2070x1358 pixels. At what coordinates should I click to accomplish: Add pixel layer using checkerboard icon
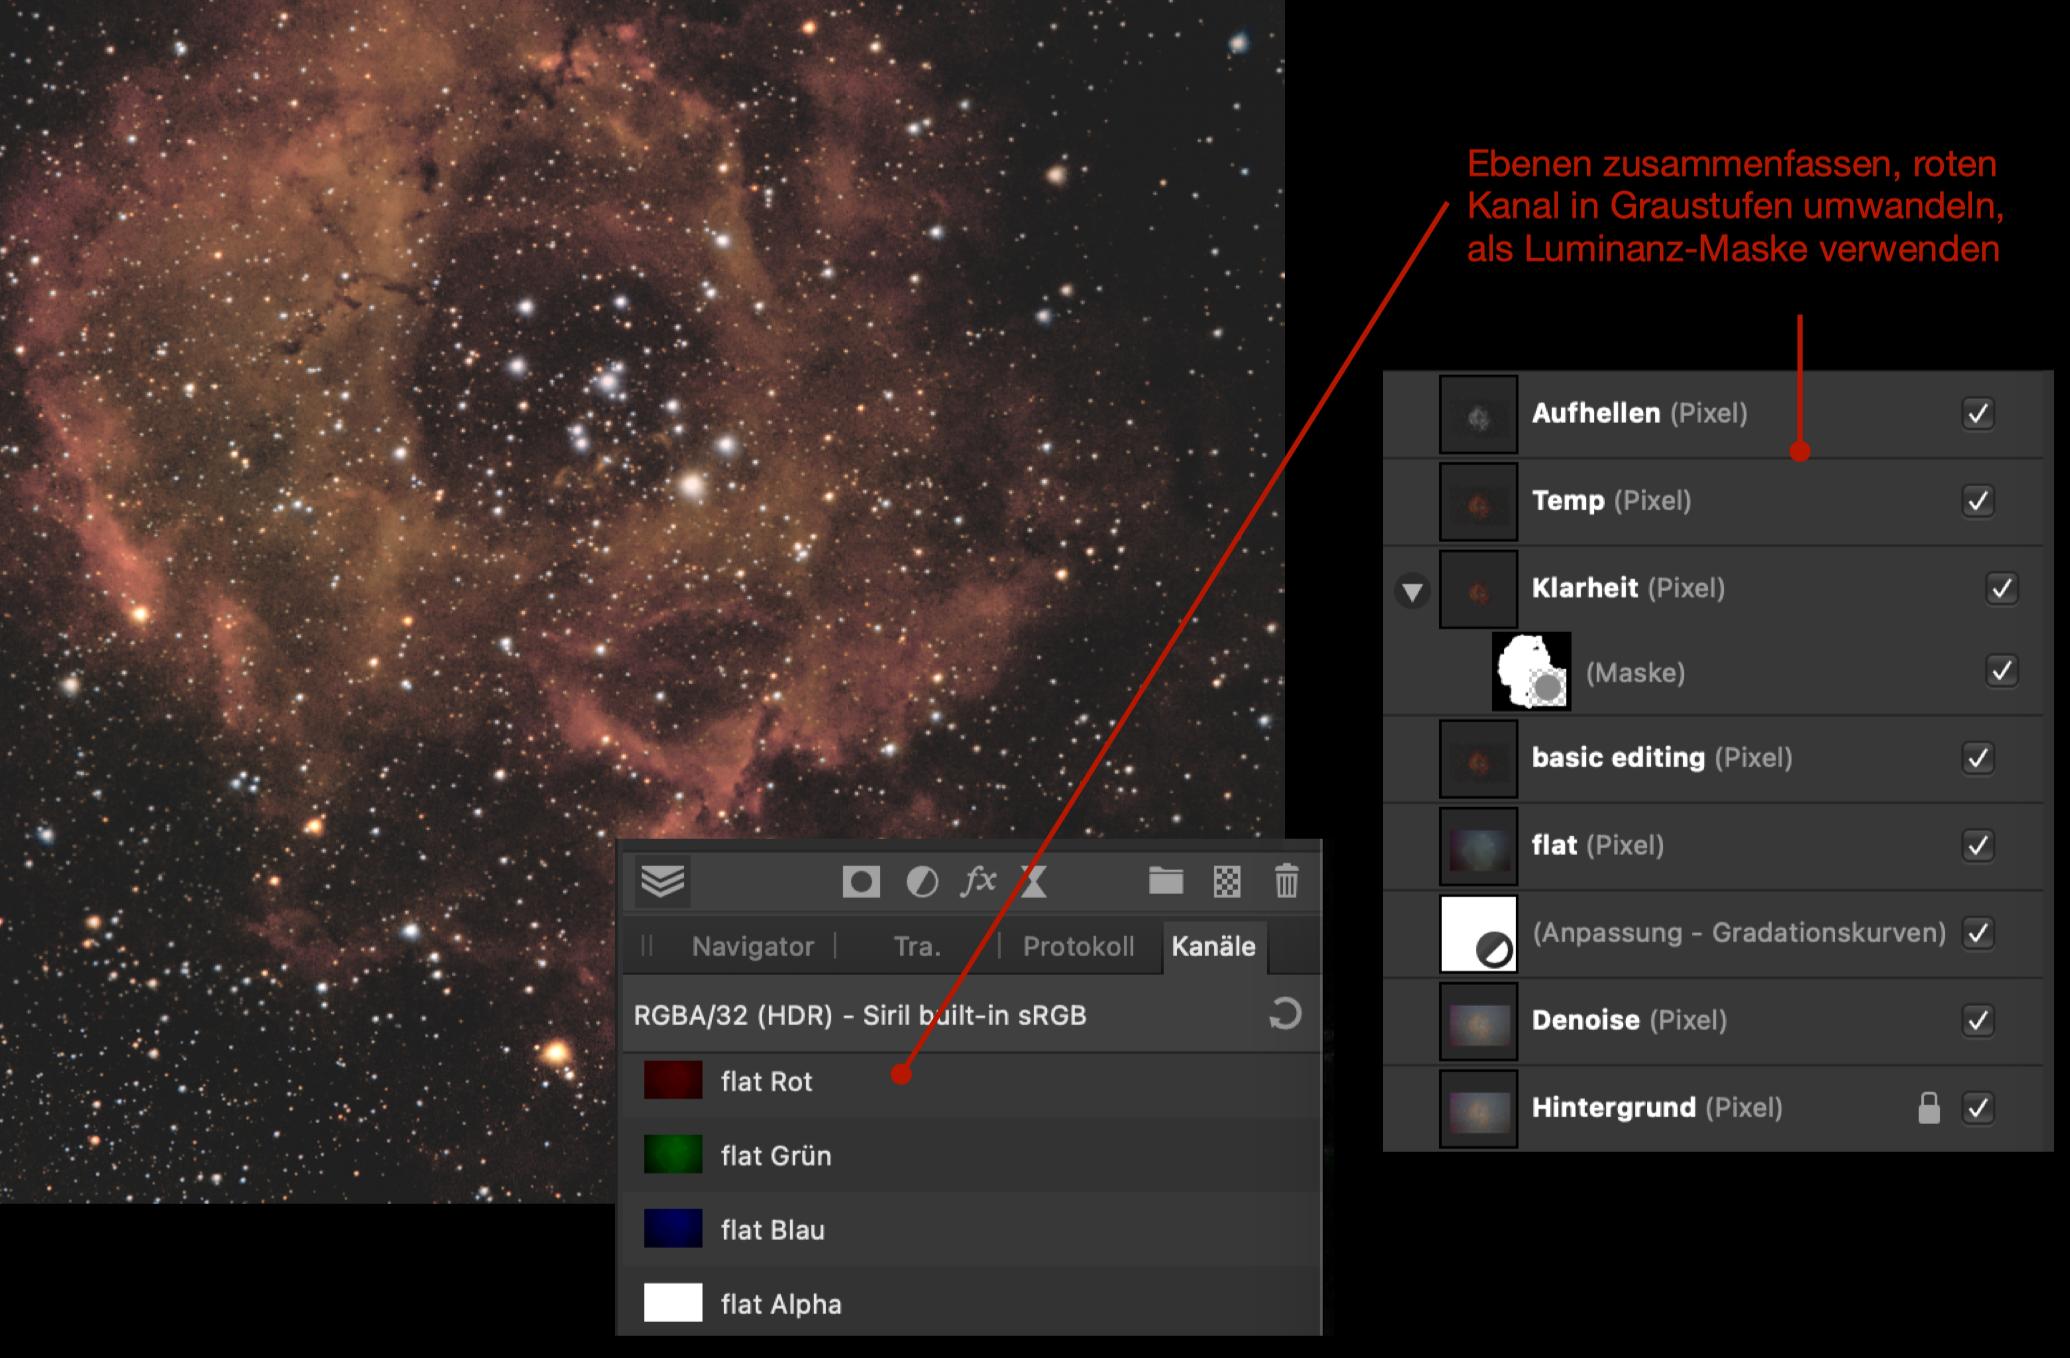coord(1227,882)
